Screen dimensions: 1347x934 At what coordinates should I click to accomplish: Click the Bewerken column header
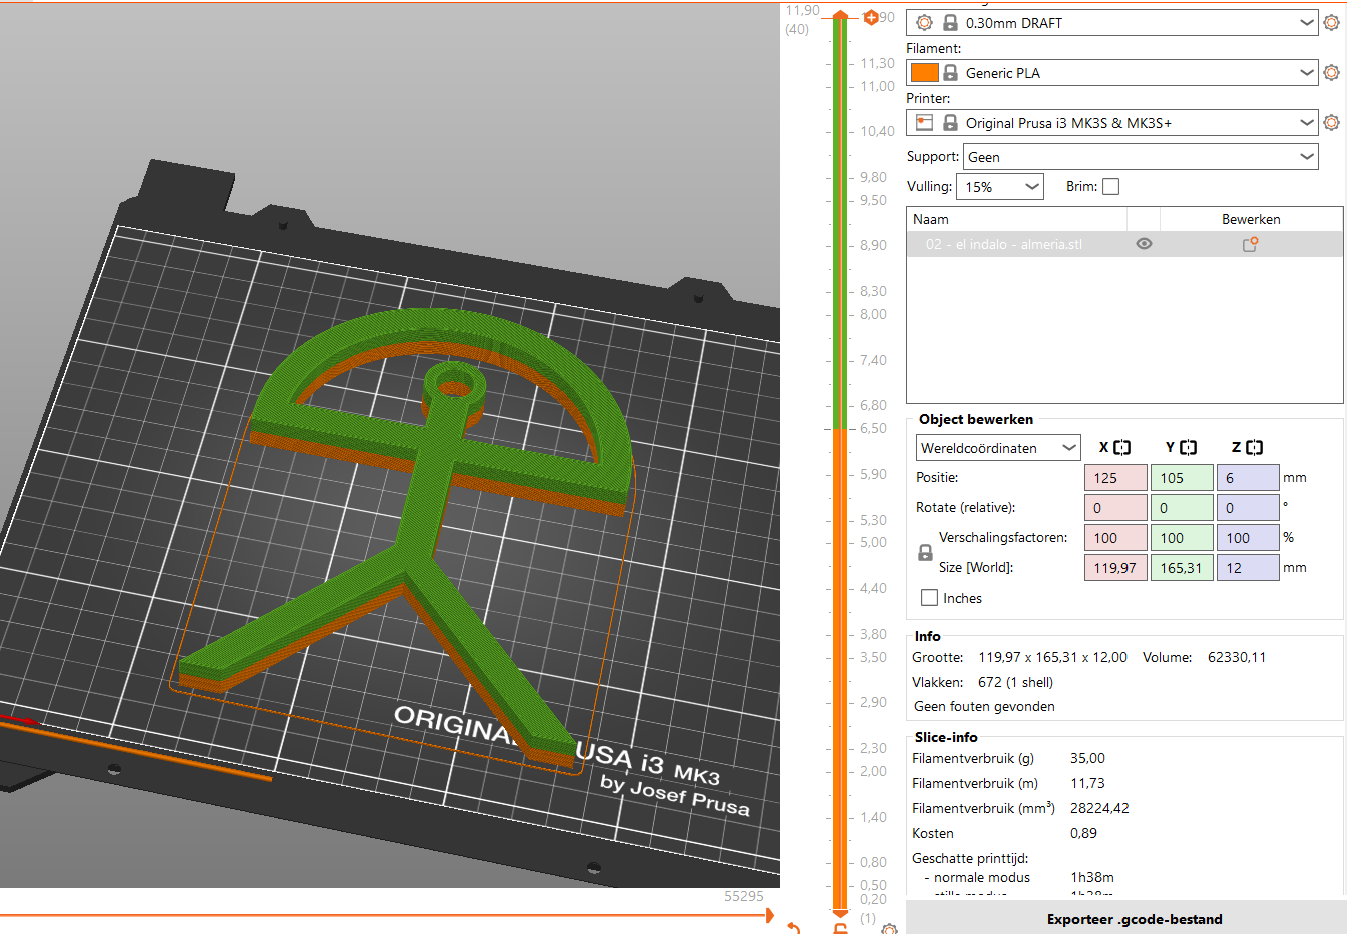point(1251,219)
